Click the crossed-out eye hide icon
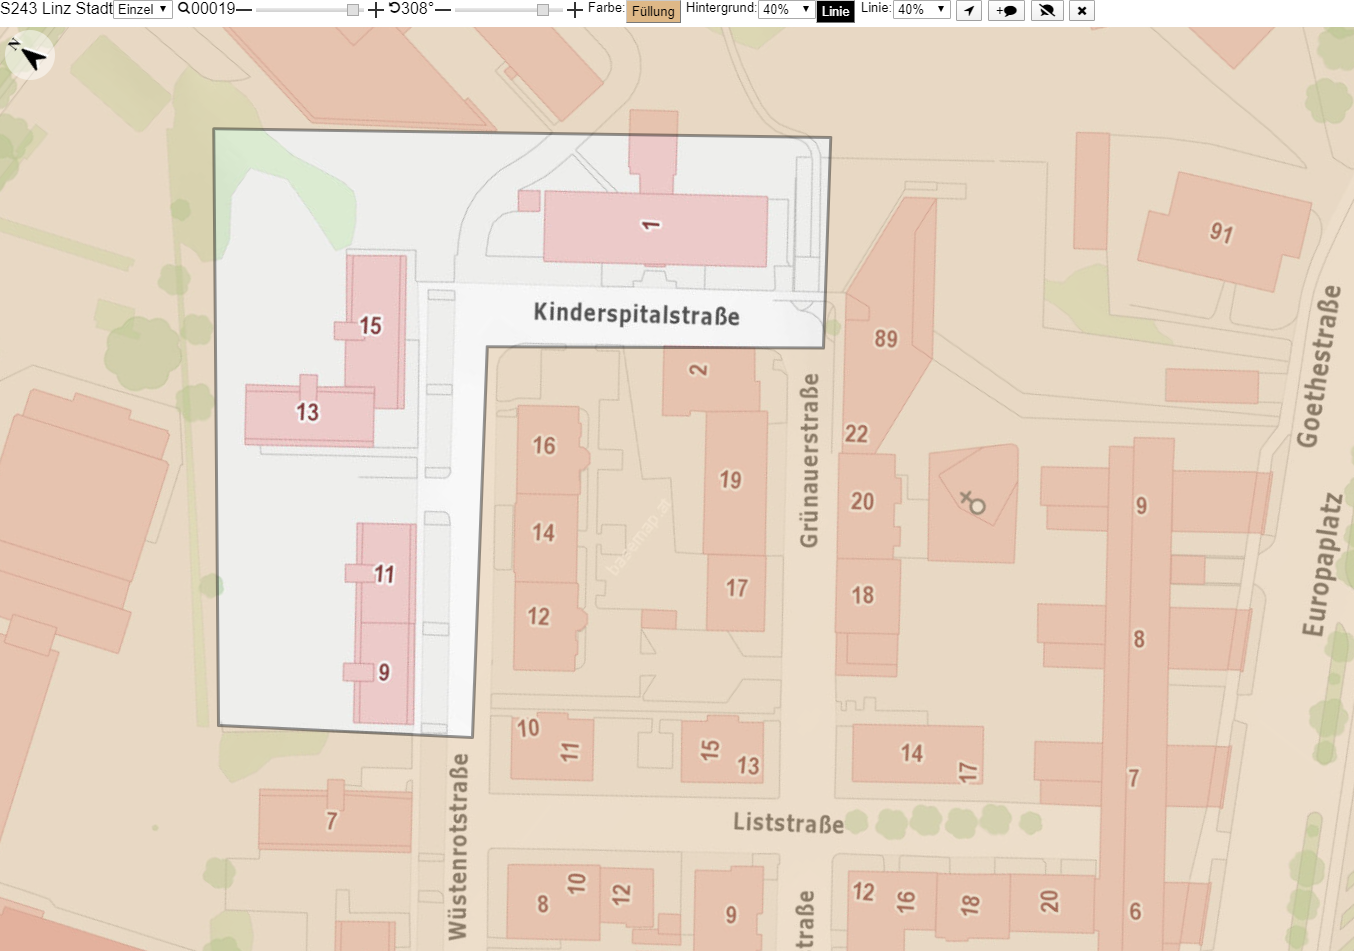 [1047, 10]
